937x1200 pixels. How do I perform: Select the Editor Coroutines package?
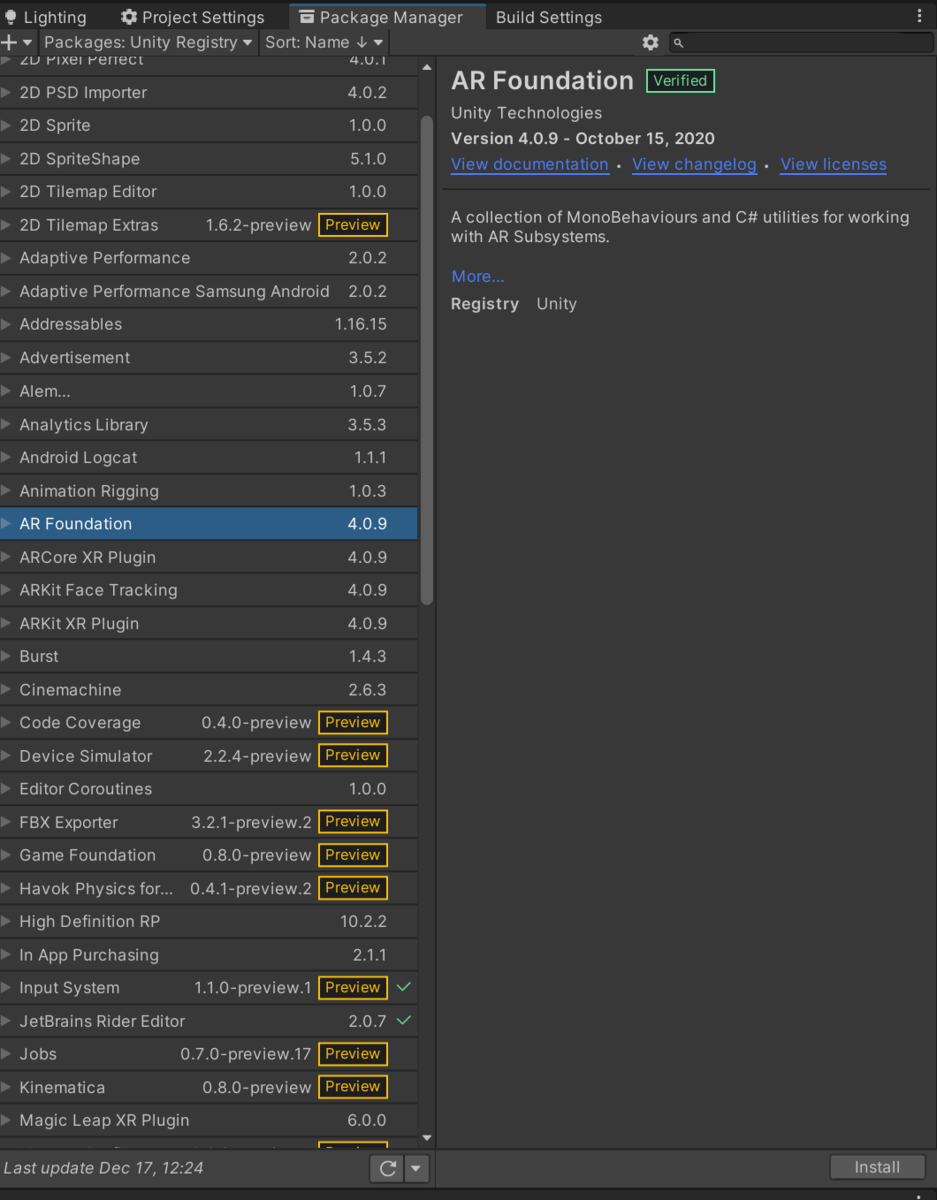[209, 789]
